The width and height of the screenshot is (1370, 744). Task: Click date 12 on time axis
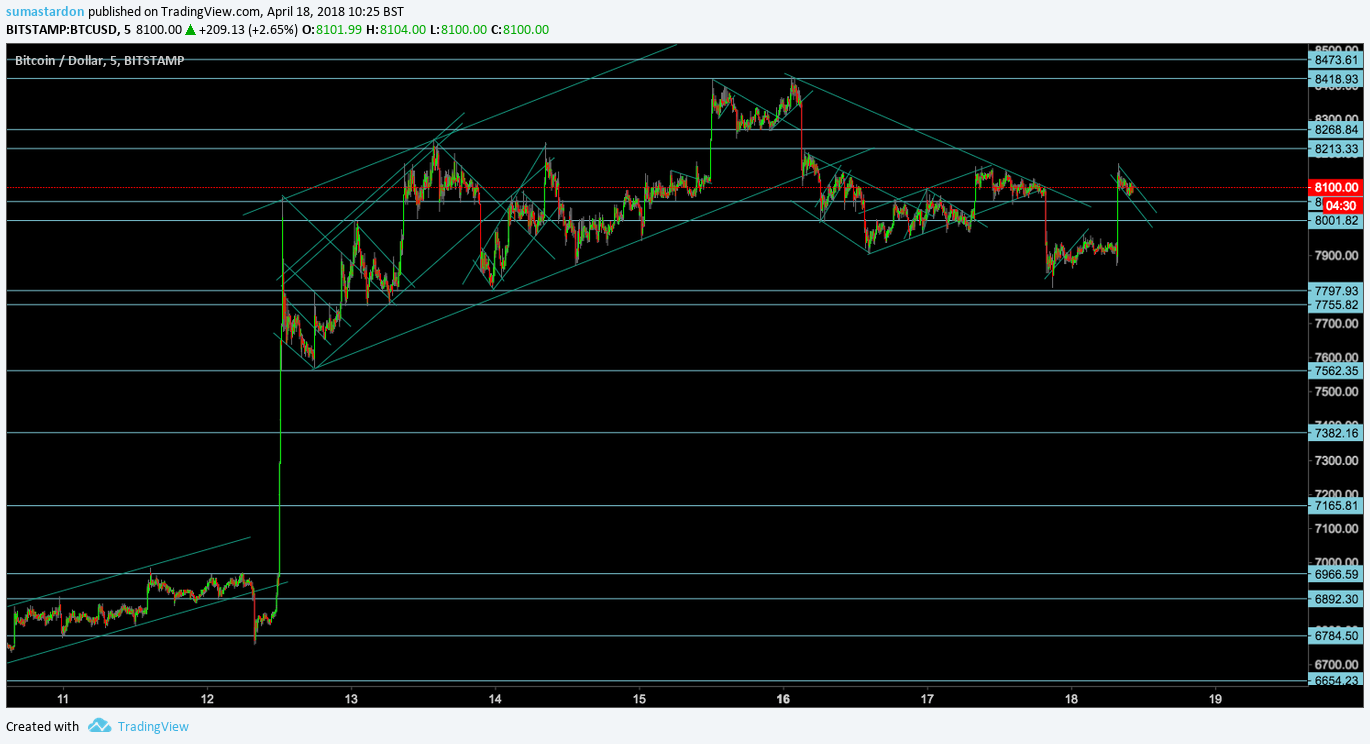[x=207, y=699]
